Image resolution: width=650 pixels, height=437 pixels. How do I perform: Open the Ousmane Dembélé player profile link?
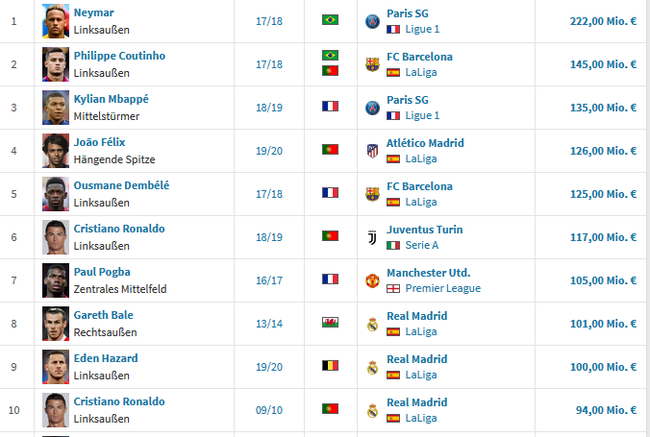121,185
